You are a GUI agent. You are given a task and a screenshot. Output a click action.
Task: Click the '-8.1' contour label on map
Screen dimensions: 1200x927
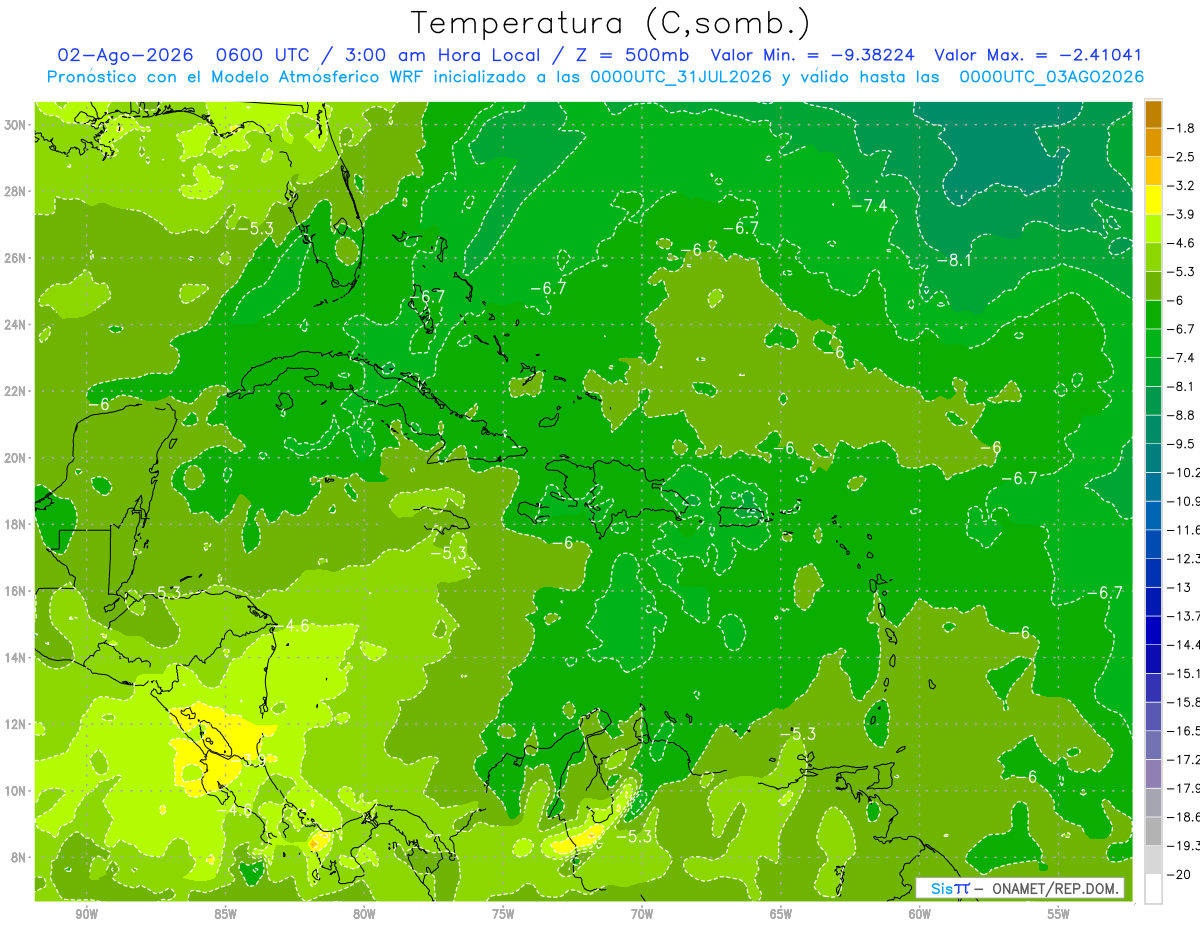coord(954,260)
